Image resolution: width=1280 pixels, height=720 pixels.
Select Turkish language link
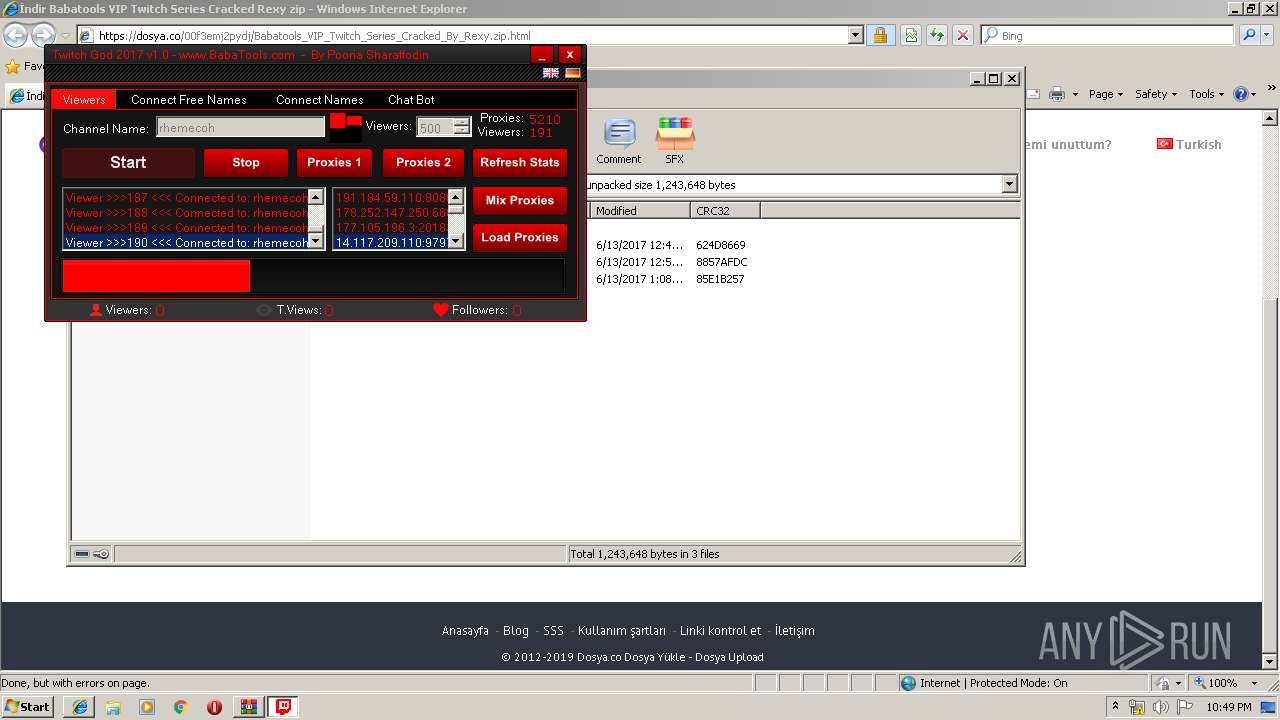(1189, 144)
